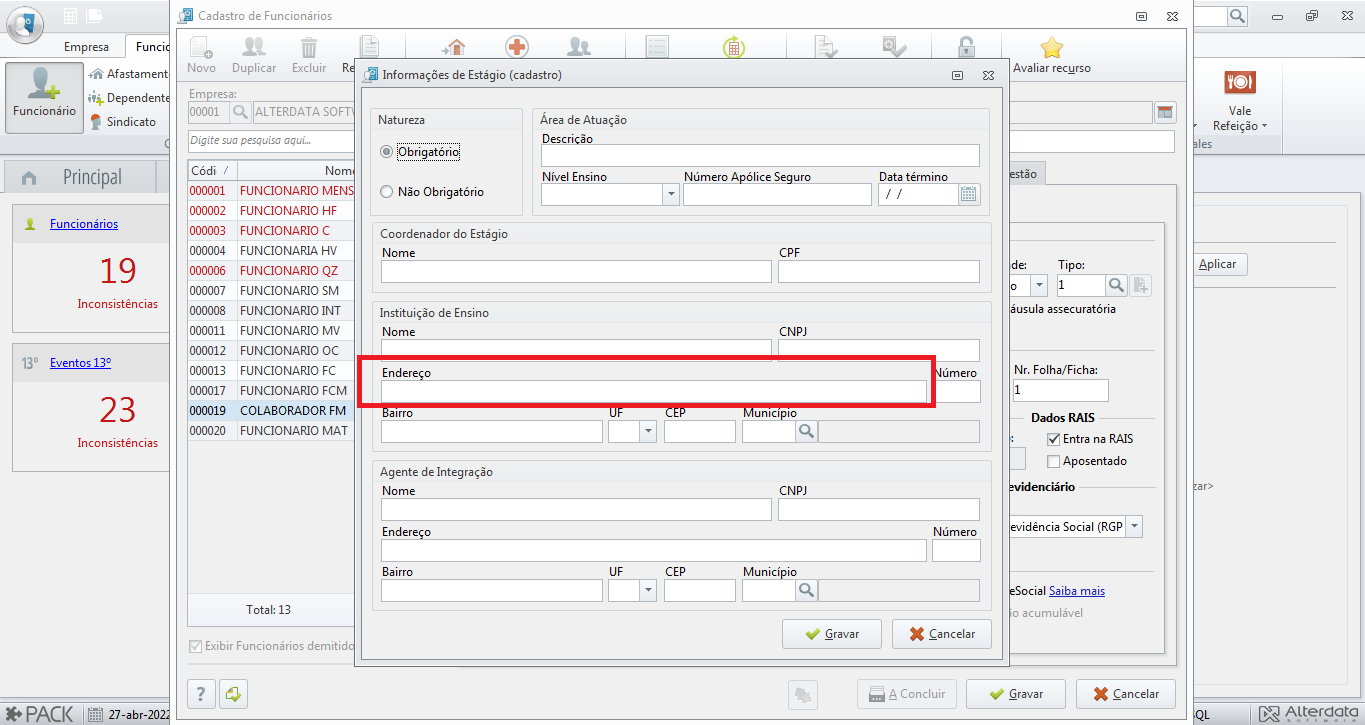Open the dropdown left of Tipo field
This screenshot has width=1365, height=725.
(1039, 285)
